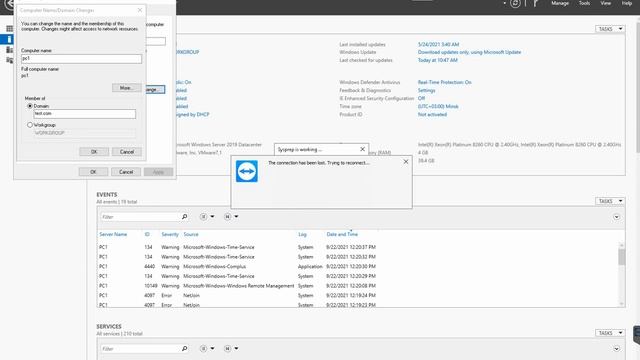Click the Change... button in System Properties

click(155, 89)
